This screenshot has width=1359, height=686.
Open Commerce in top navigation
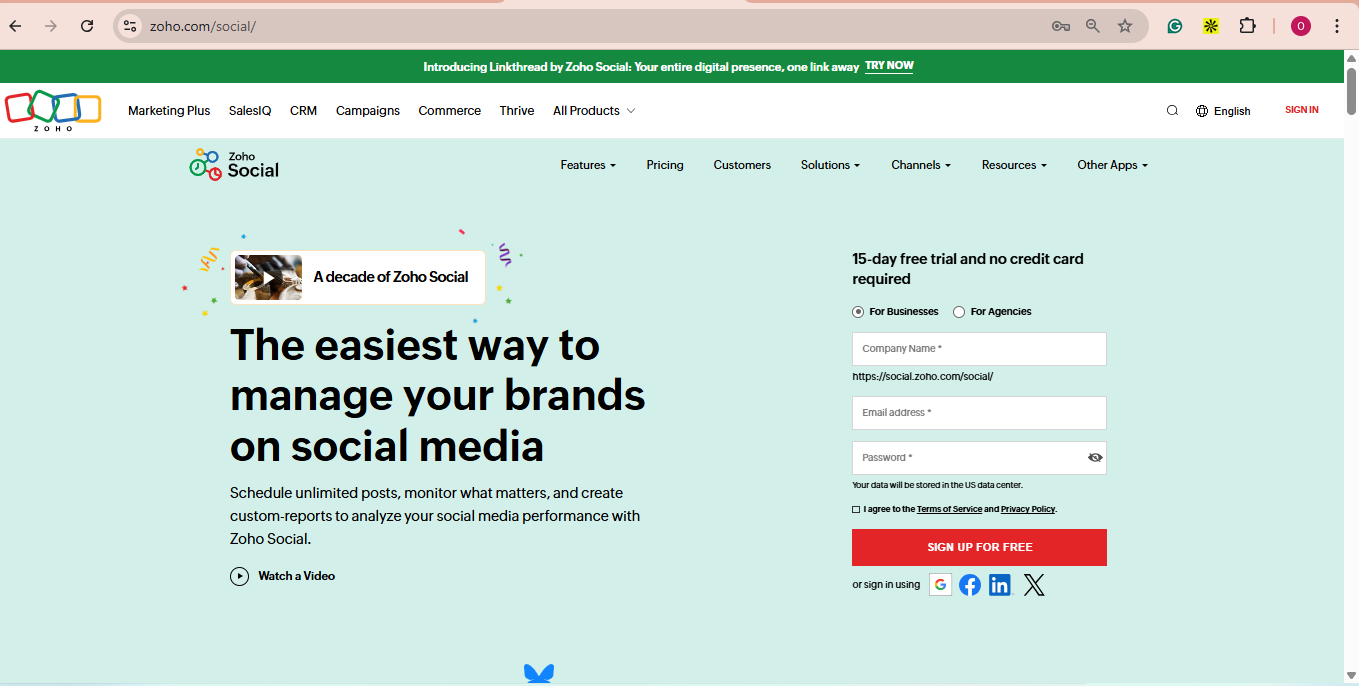point(450,111)
